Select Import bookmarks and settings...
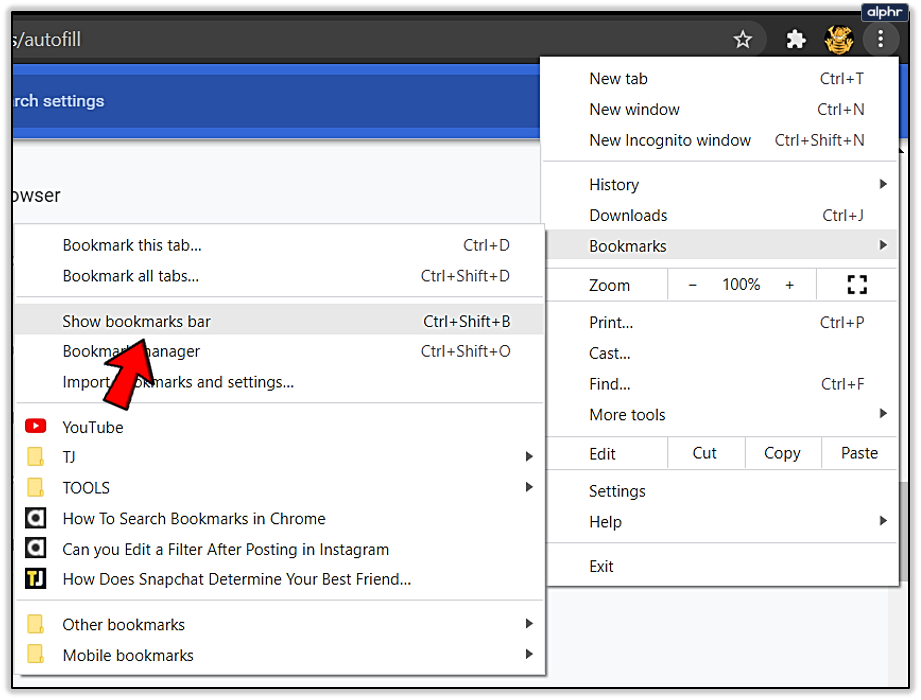 [280, 382]
